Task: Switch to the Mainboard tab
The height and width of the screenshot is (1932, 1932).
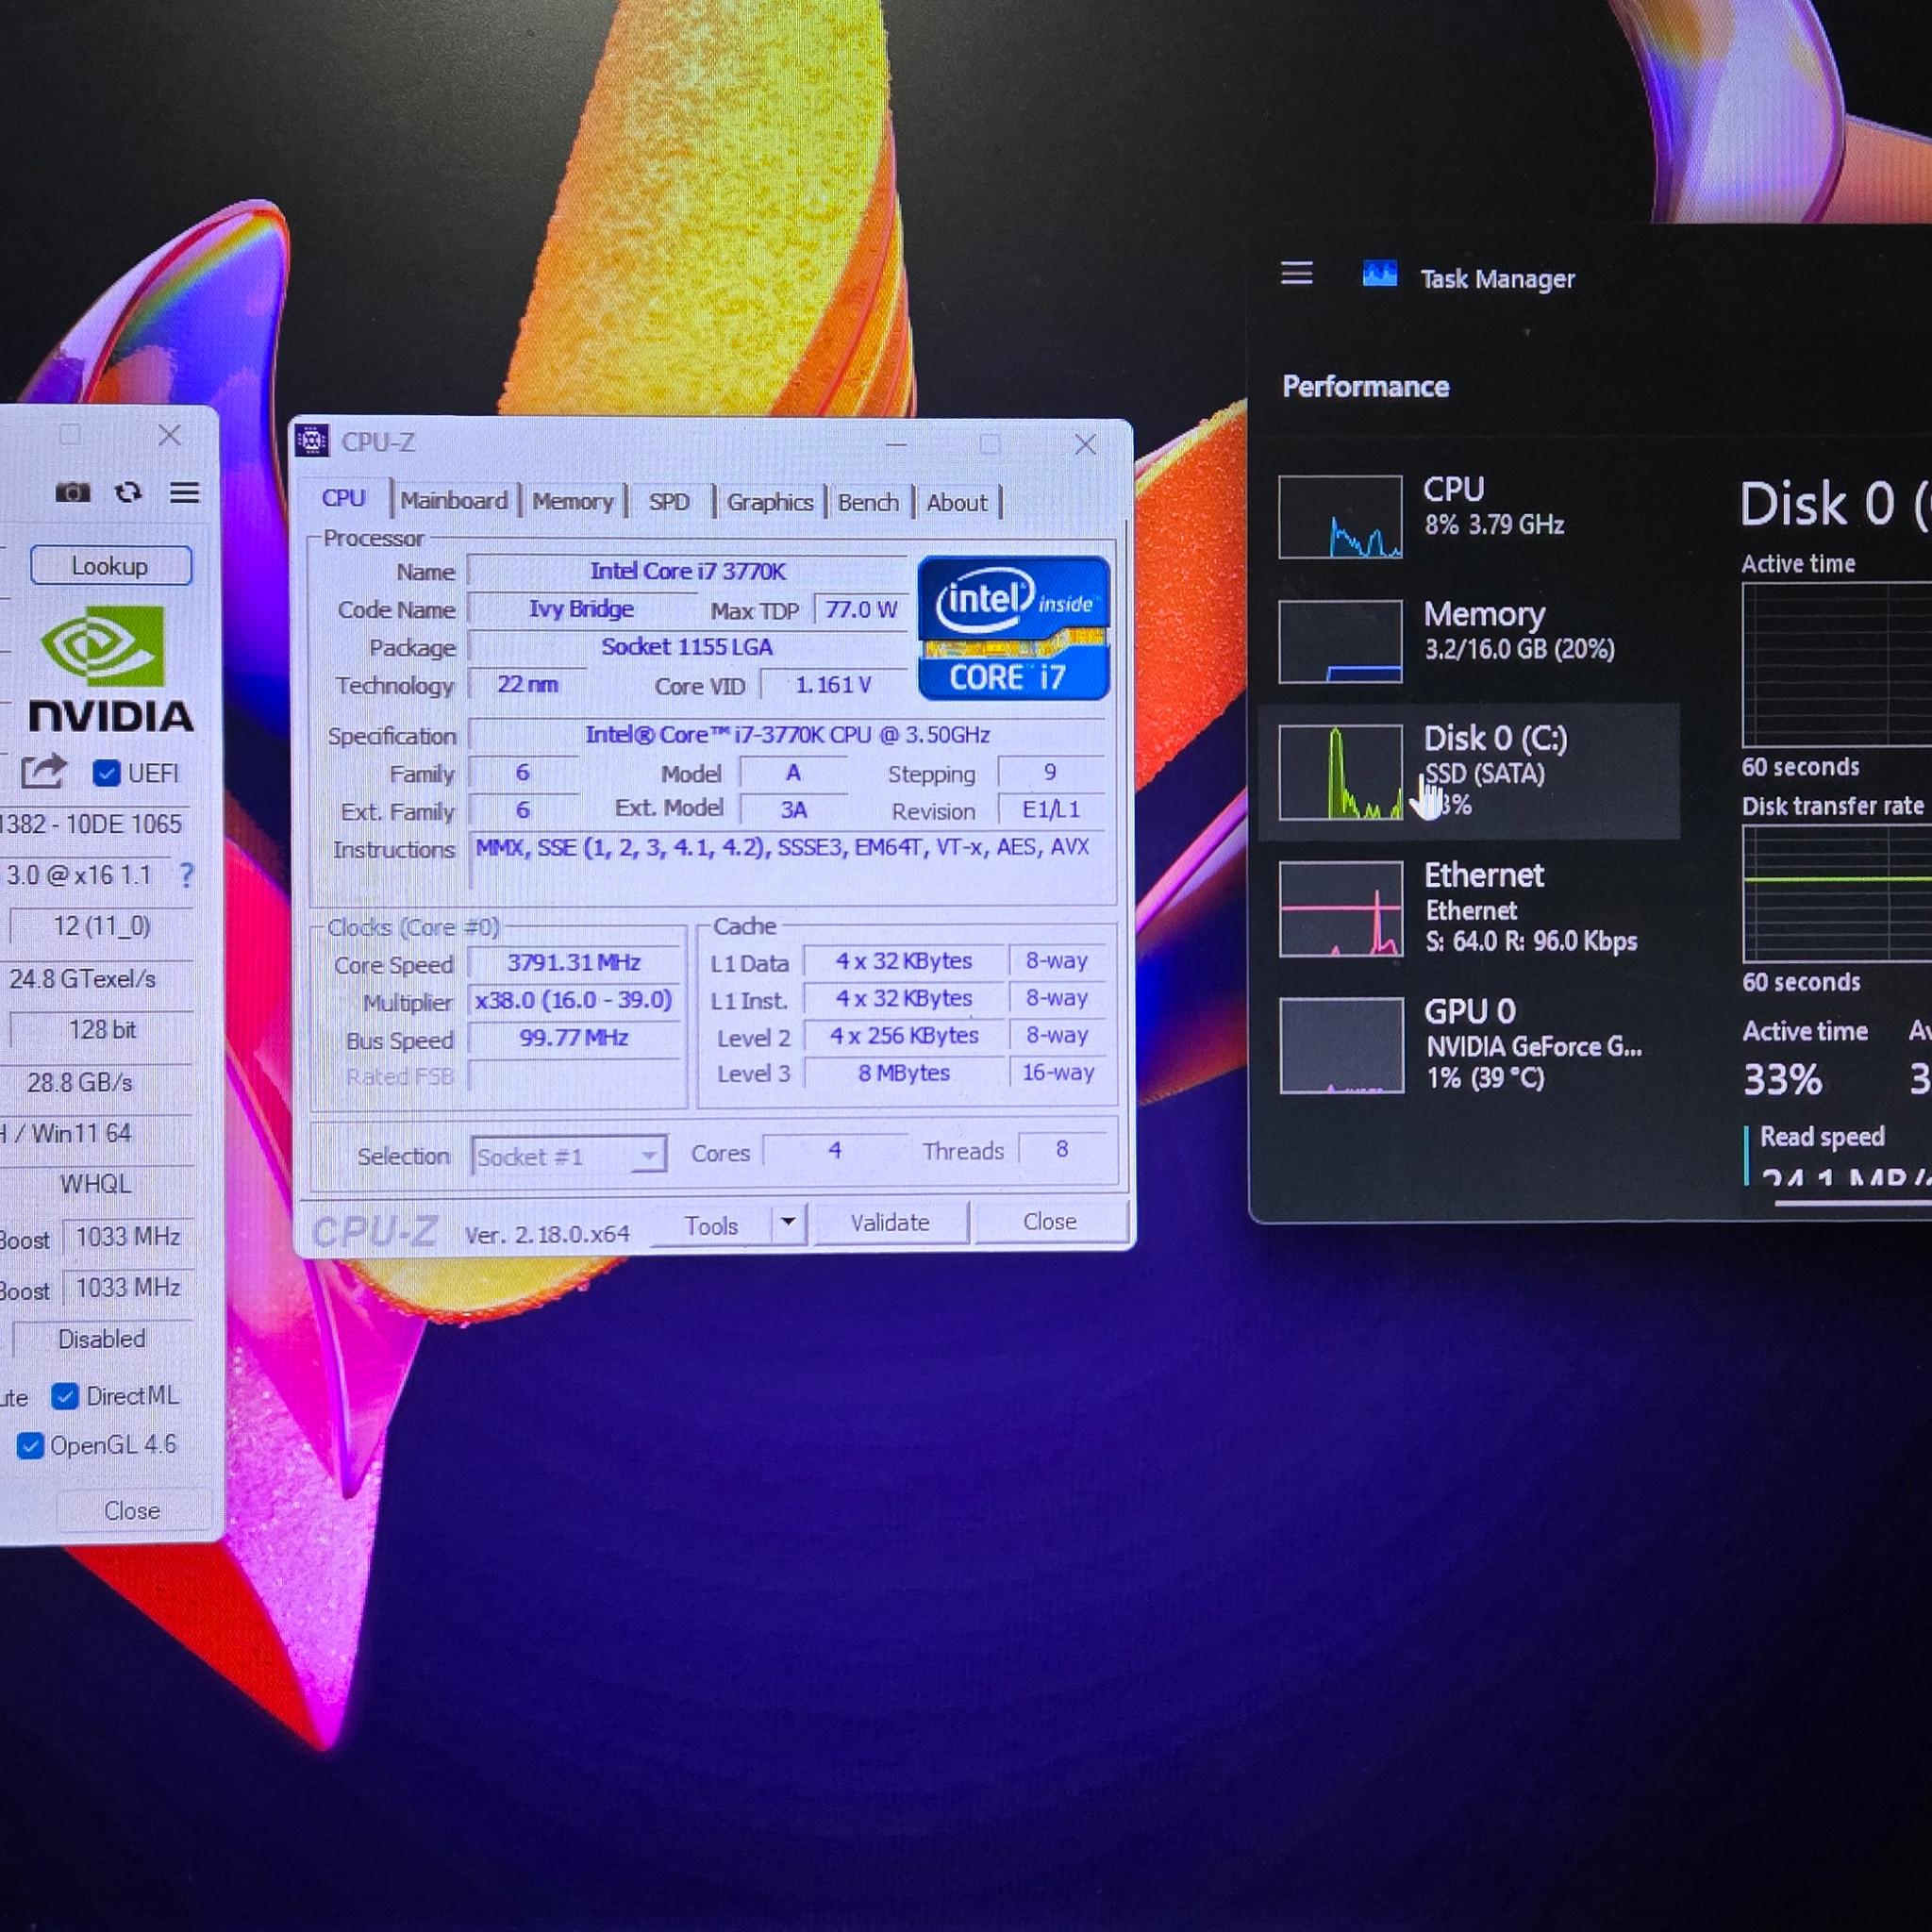Action: [x=454, y=500]
